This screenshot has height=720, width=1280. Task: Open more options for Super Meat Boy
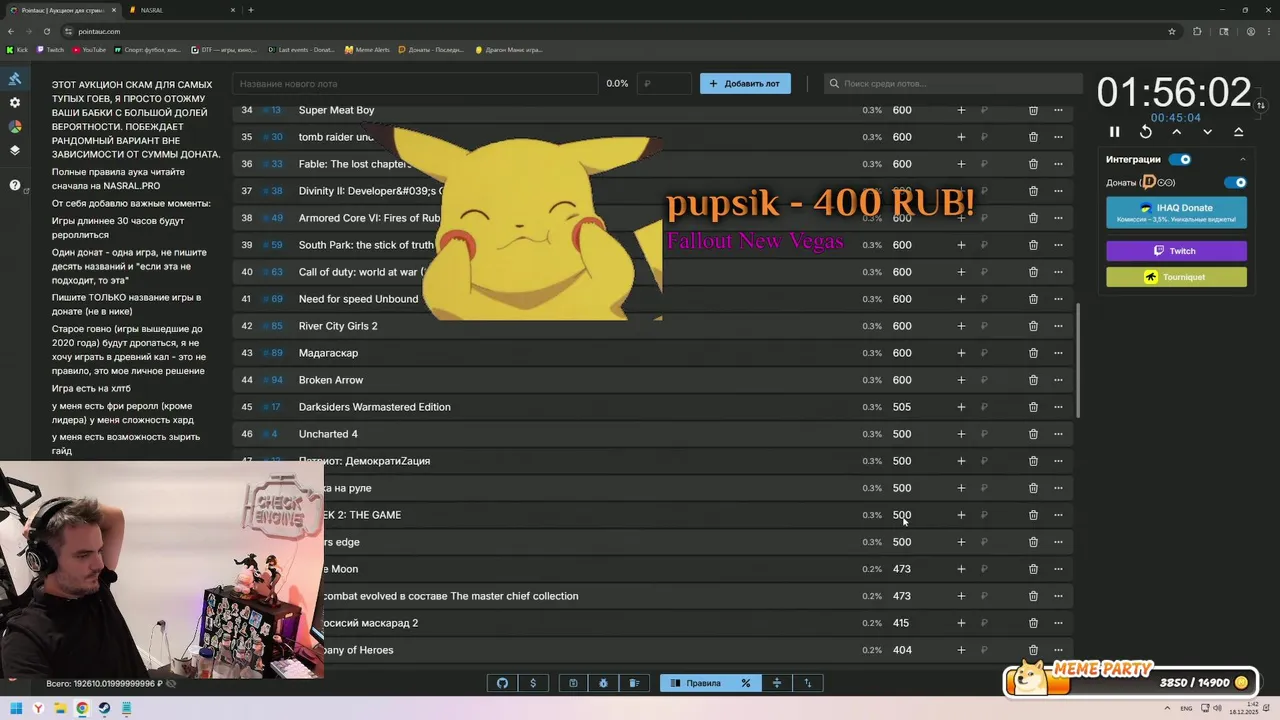pos(1058,110)
